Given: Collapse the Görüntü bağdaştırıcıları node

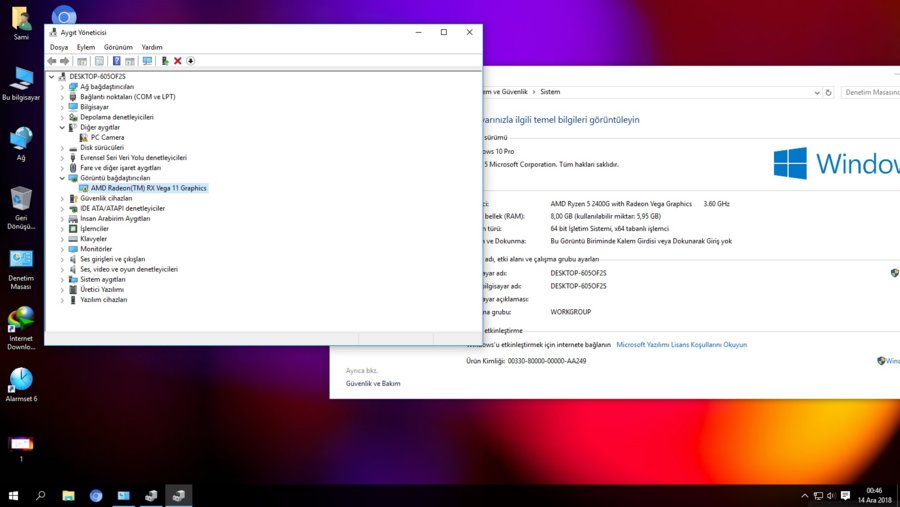Looking at the screenshot, I should click(x=62, y=178).
